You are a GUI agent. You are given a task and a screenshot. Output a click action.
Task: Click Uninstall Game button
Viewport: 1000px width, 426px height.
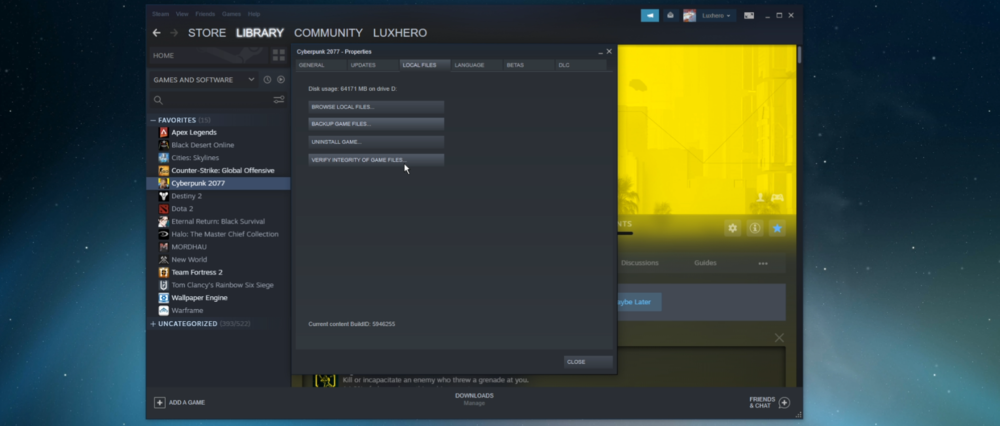pos(376,142)
